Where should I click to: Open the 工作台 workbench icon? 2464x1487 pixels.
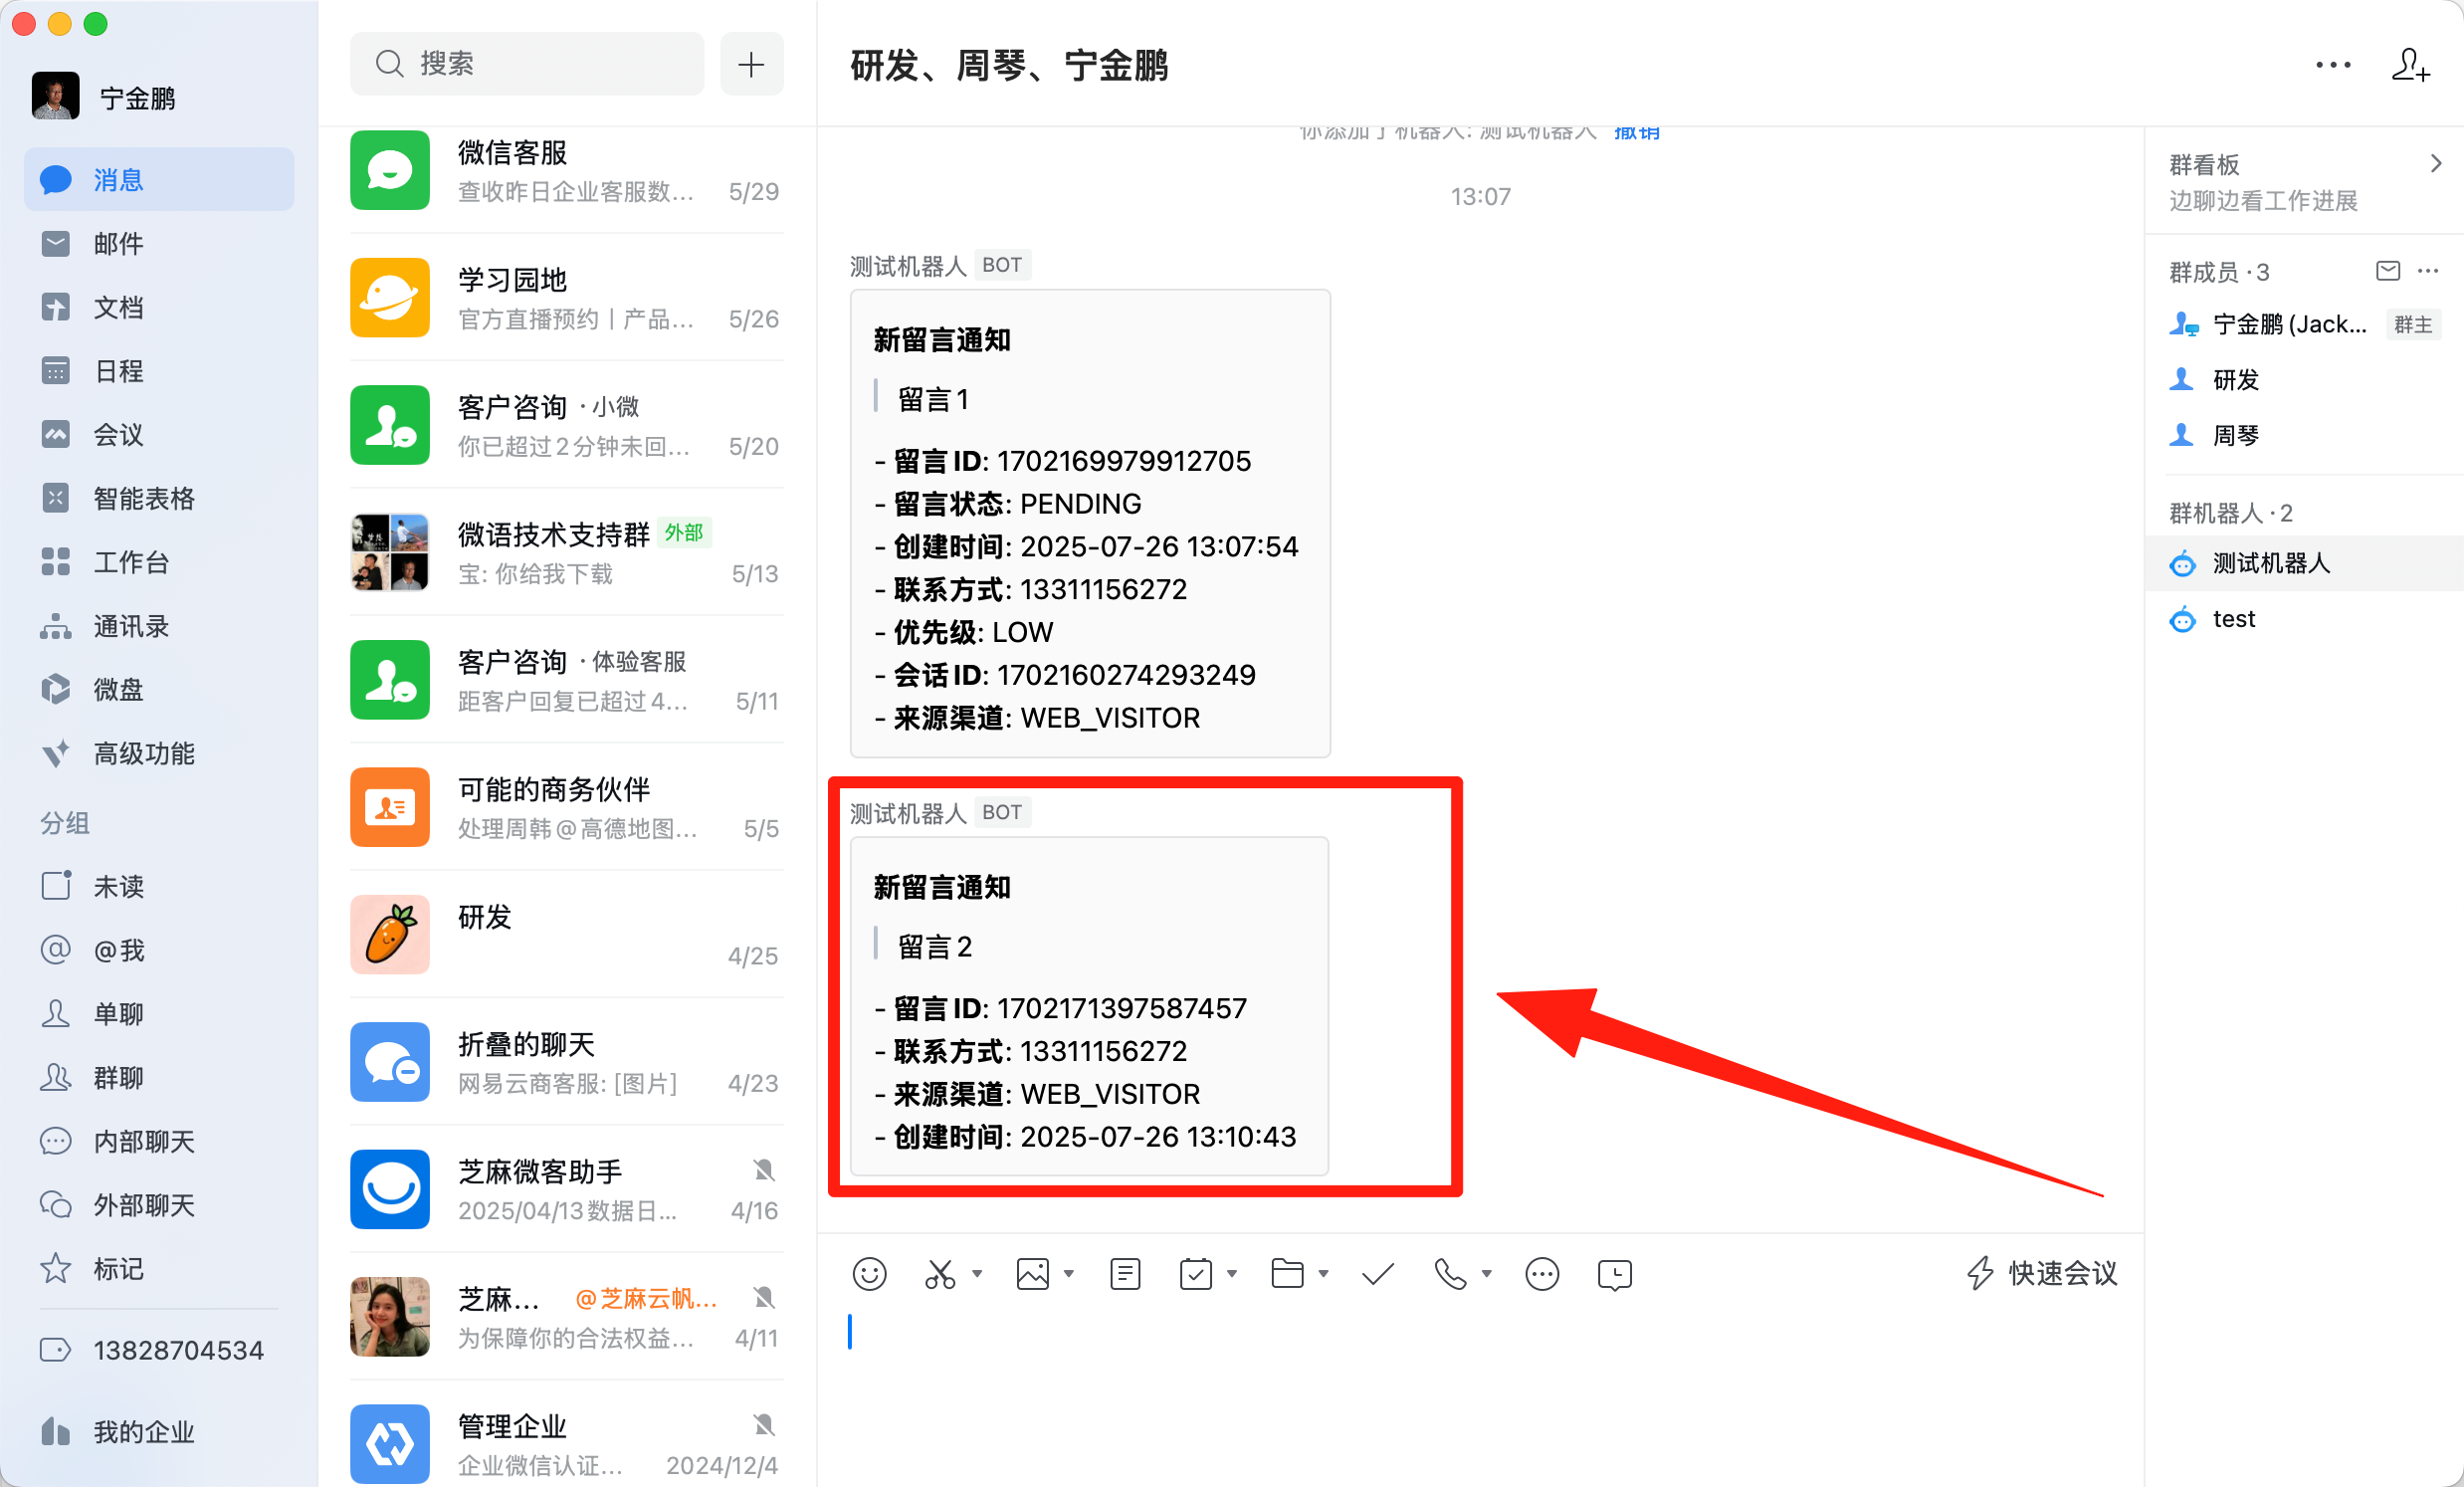point(56,562)
